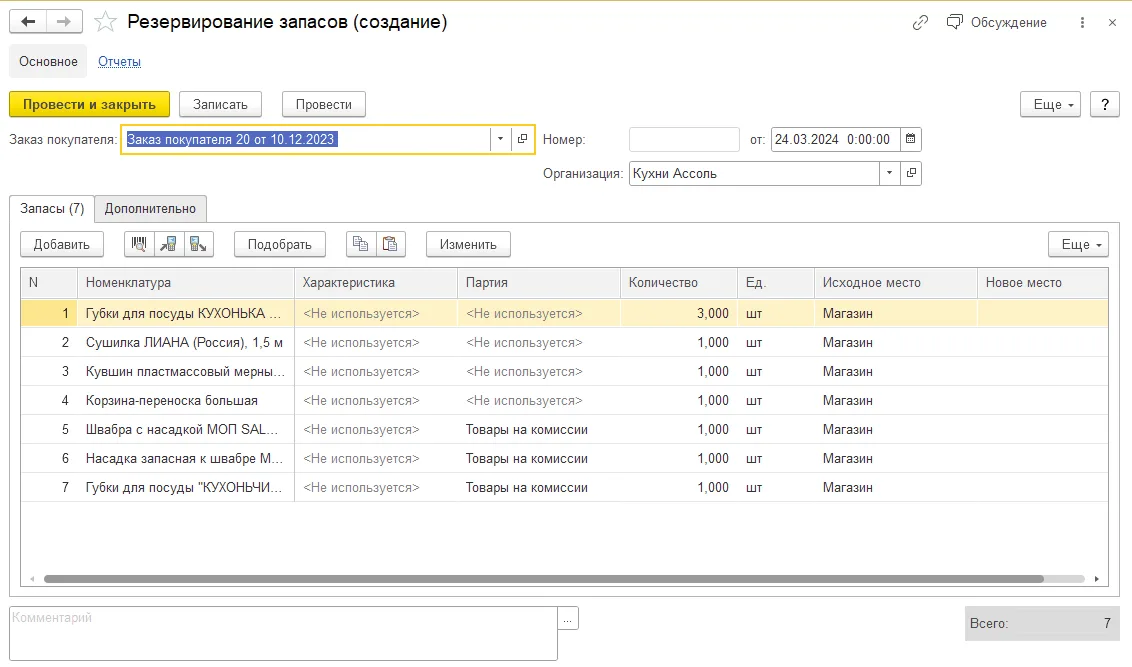Click the upload-to-data-terminal icon
The width and height of the screenshot is (1132, 667).
tap(169, 244)
